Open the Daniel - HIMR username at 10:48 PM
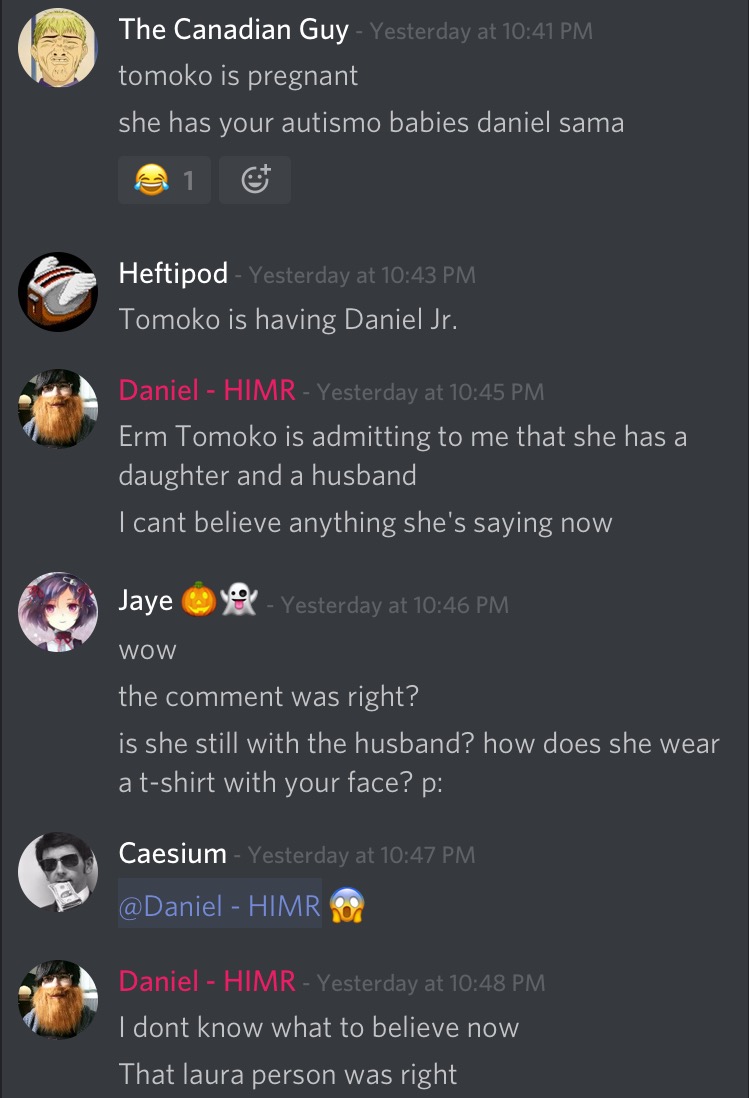Screen dimensions: 749x1098 tap(206, 981)
